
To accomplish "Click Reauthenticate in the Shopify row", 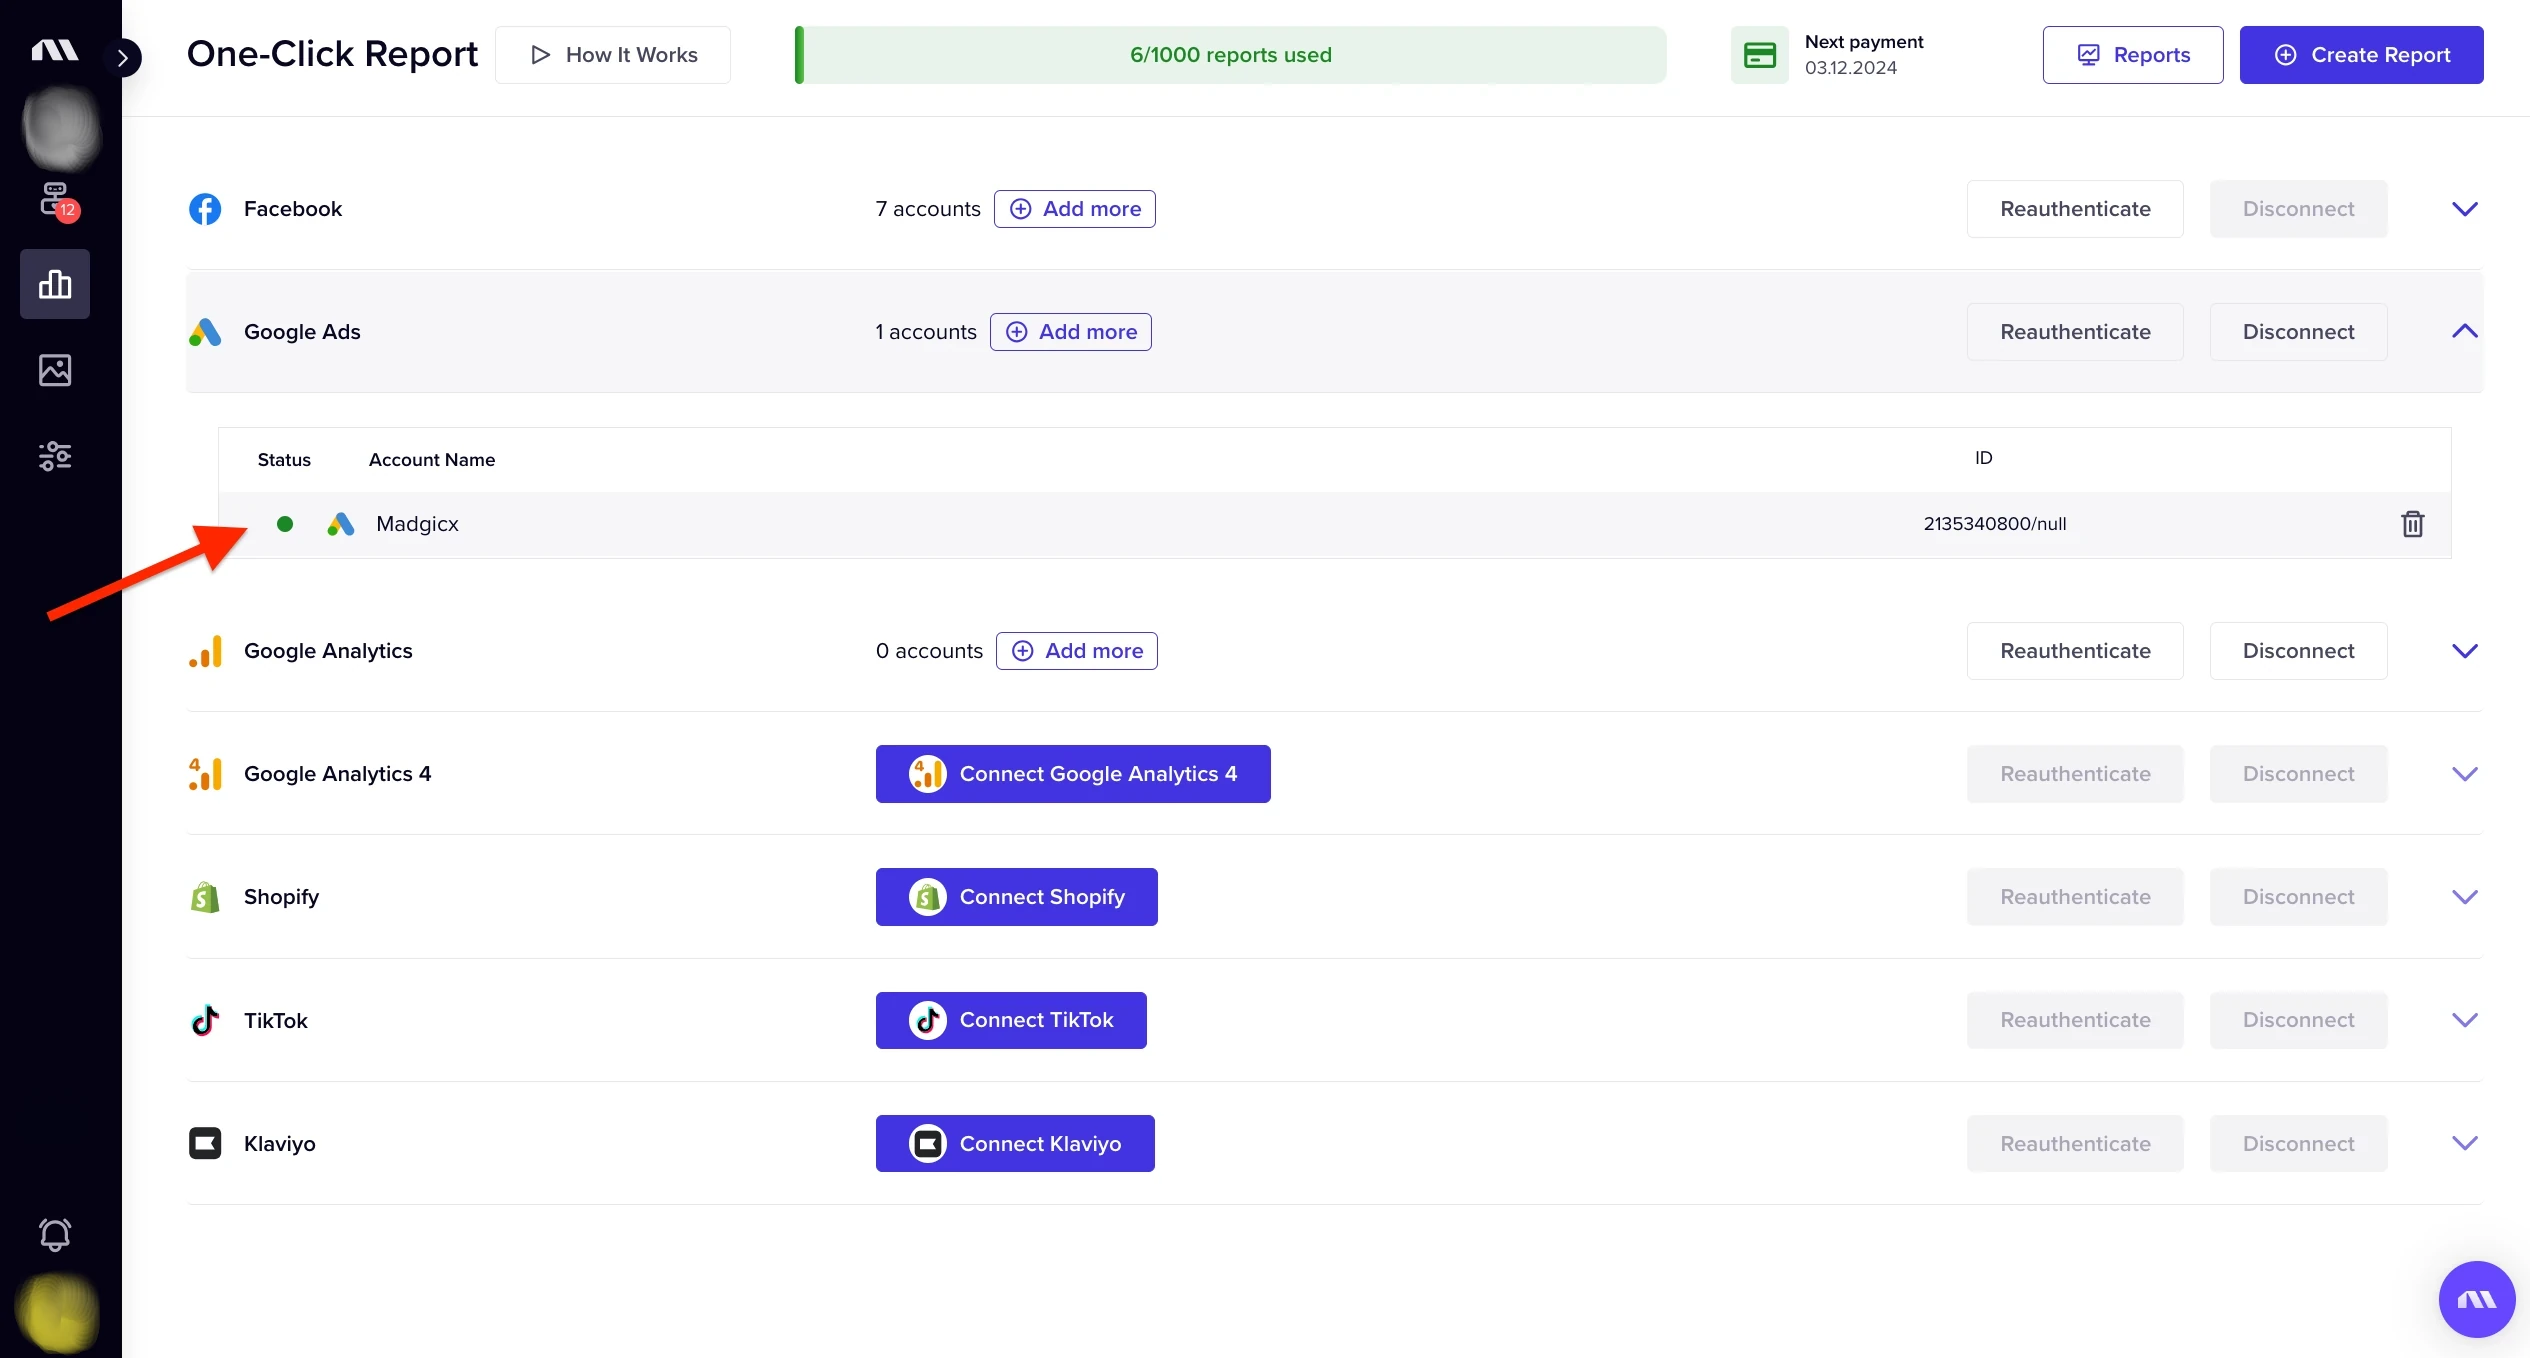I will (x=2075, y=897).
